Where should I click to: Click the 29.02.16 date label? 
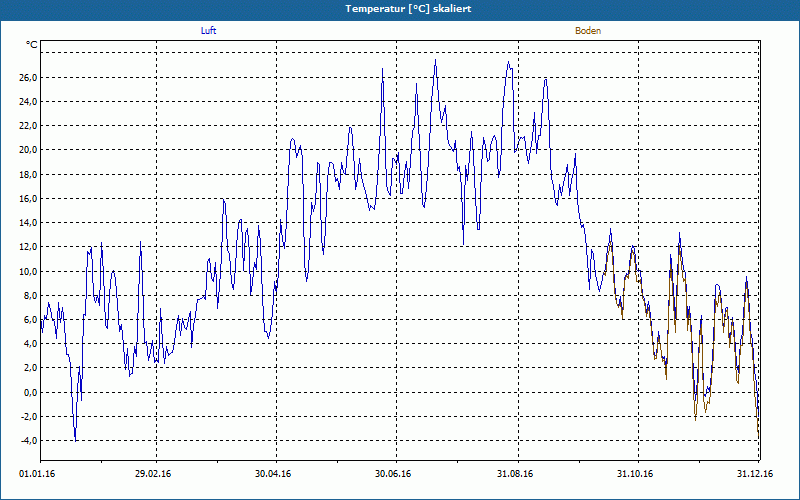point(153,474)
